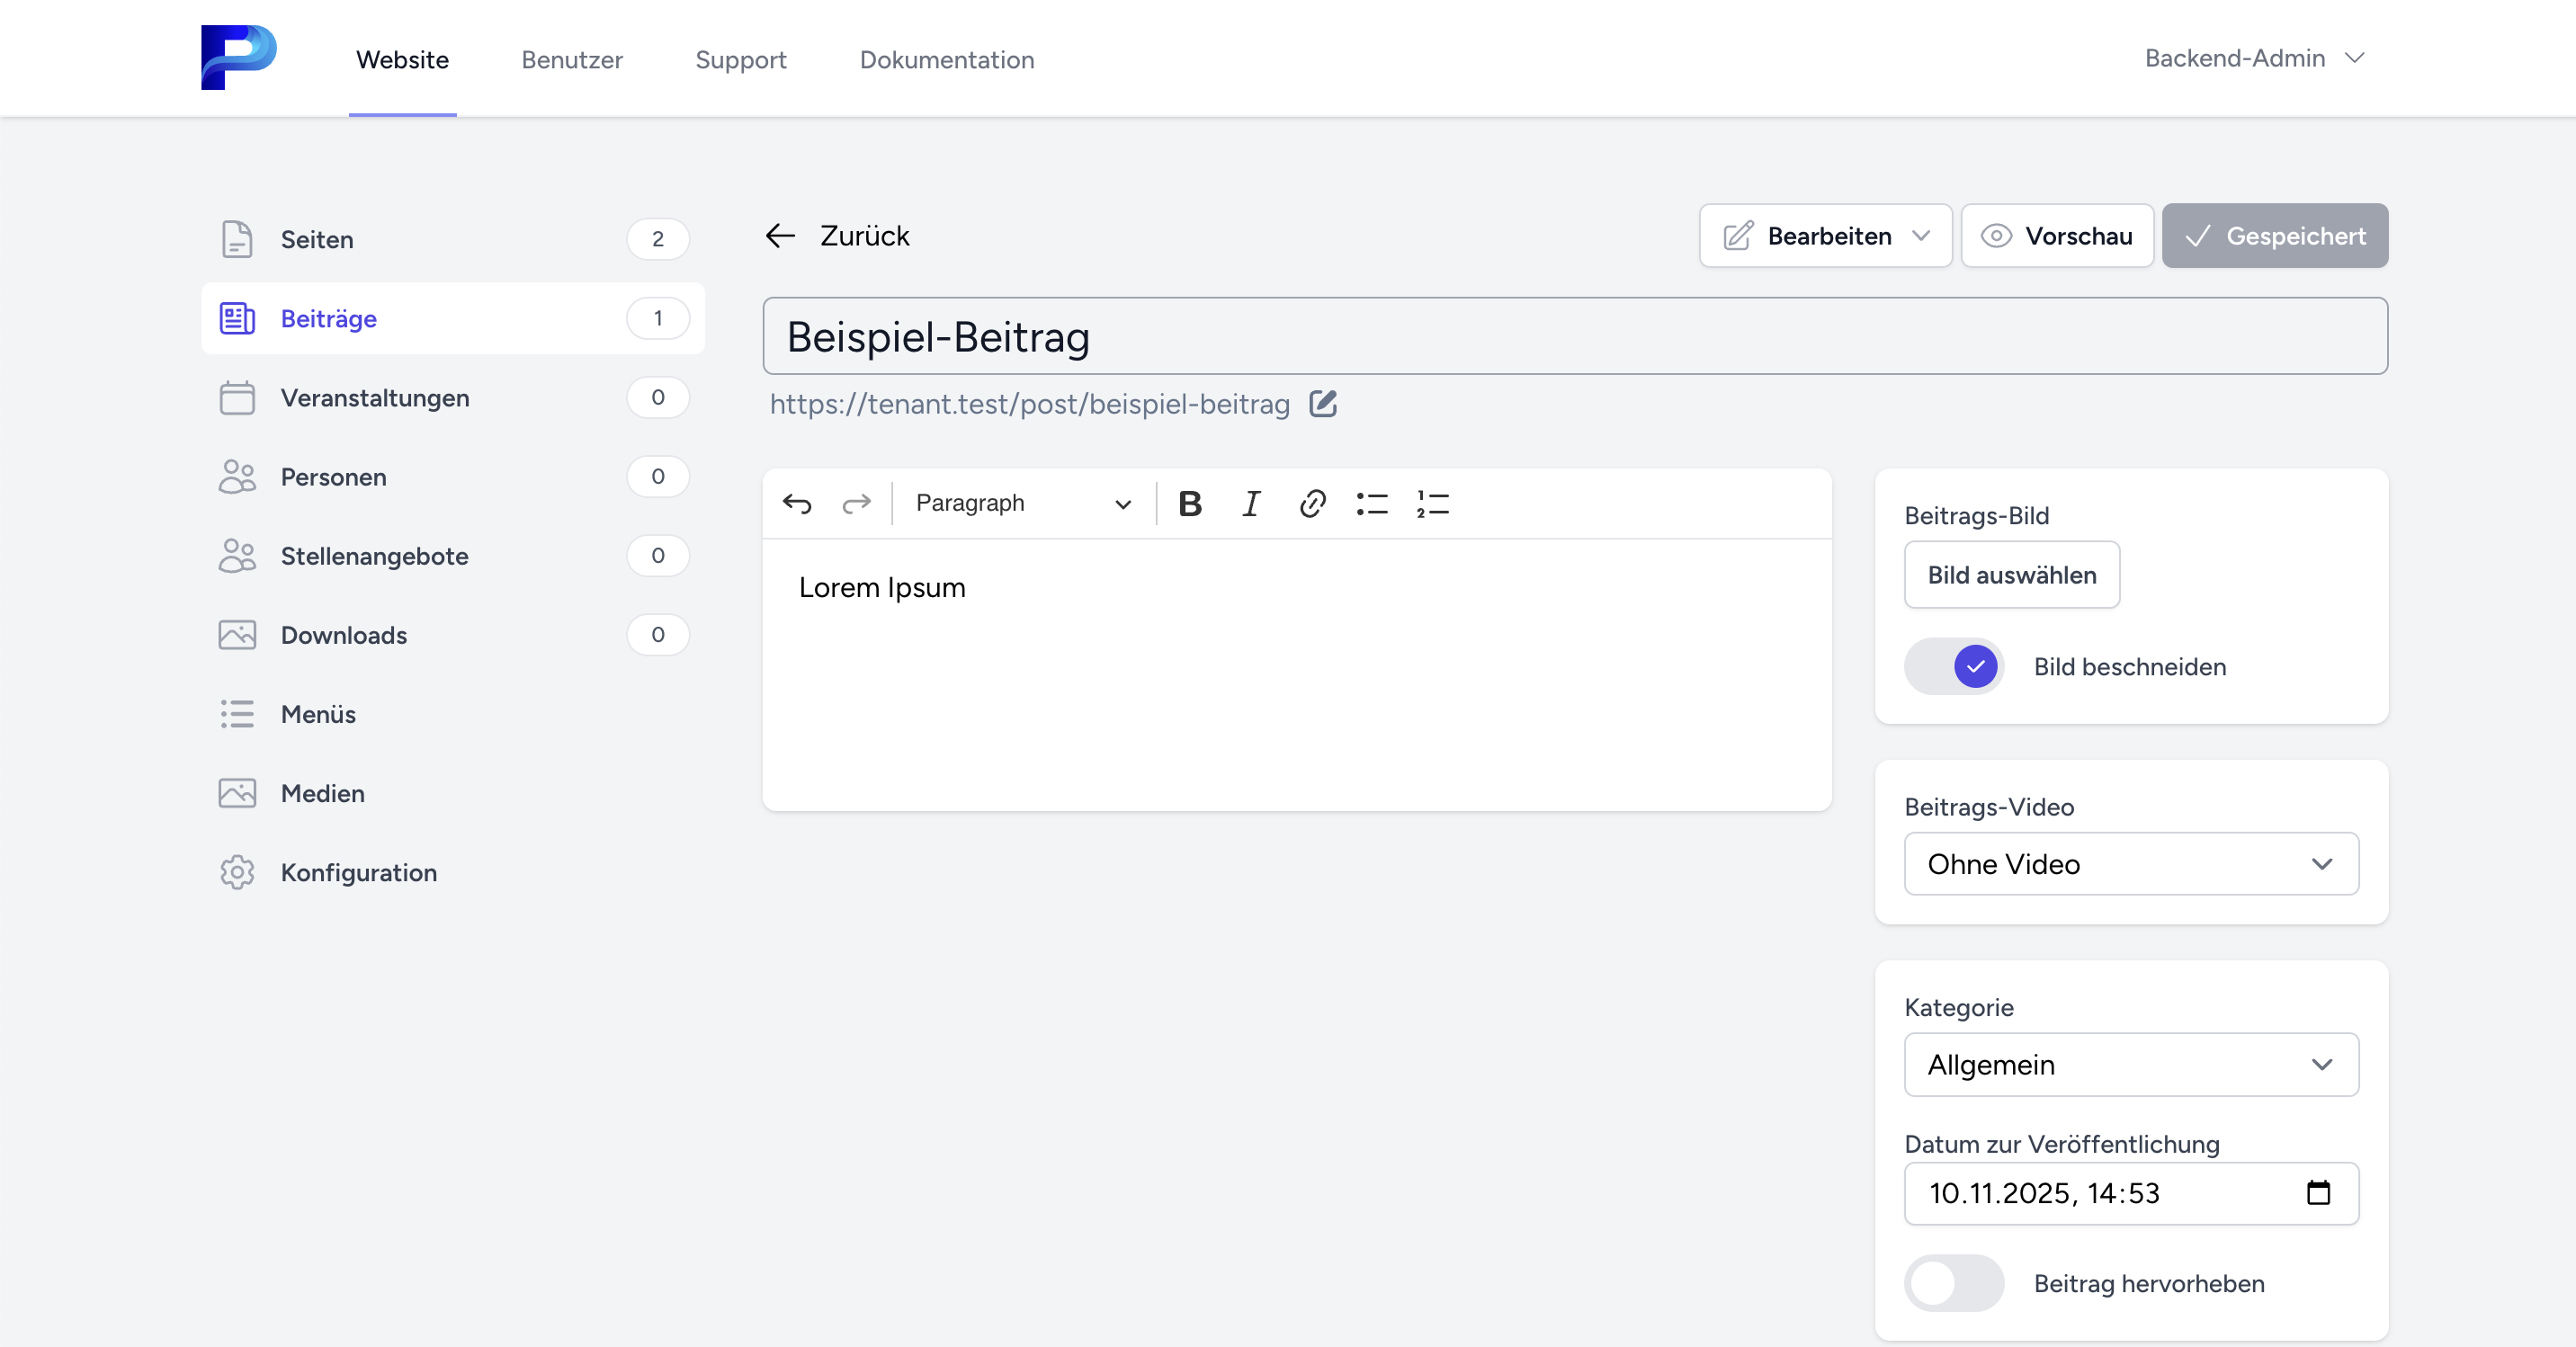This screenshot has width=2576, height=1347.
Task: Edit the post URL slug with the pencil icon
Action: click(x=1323, y=404)
